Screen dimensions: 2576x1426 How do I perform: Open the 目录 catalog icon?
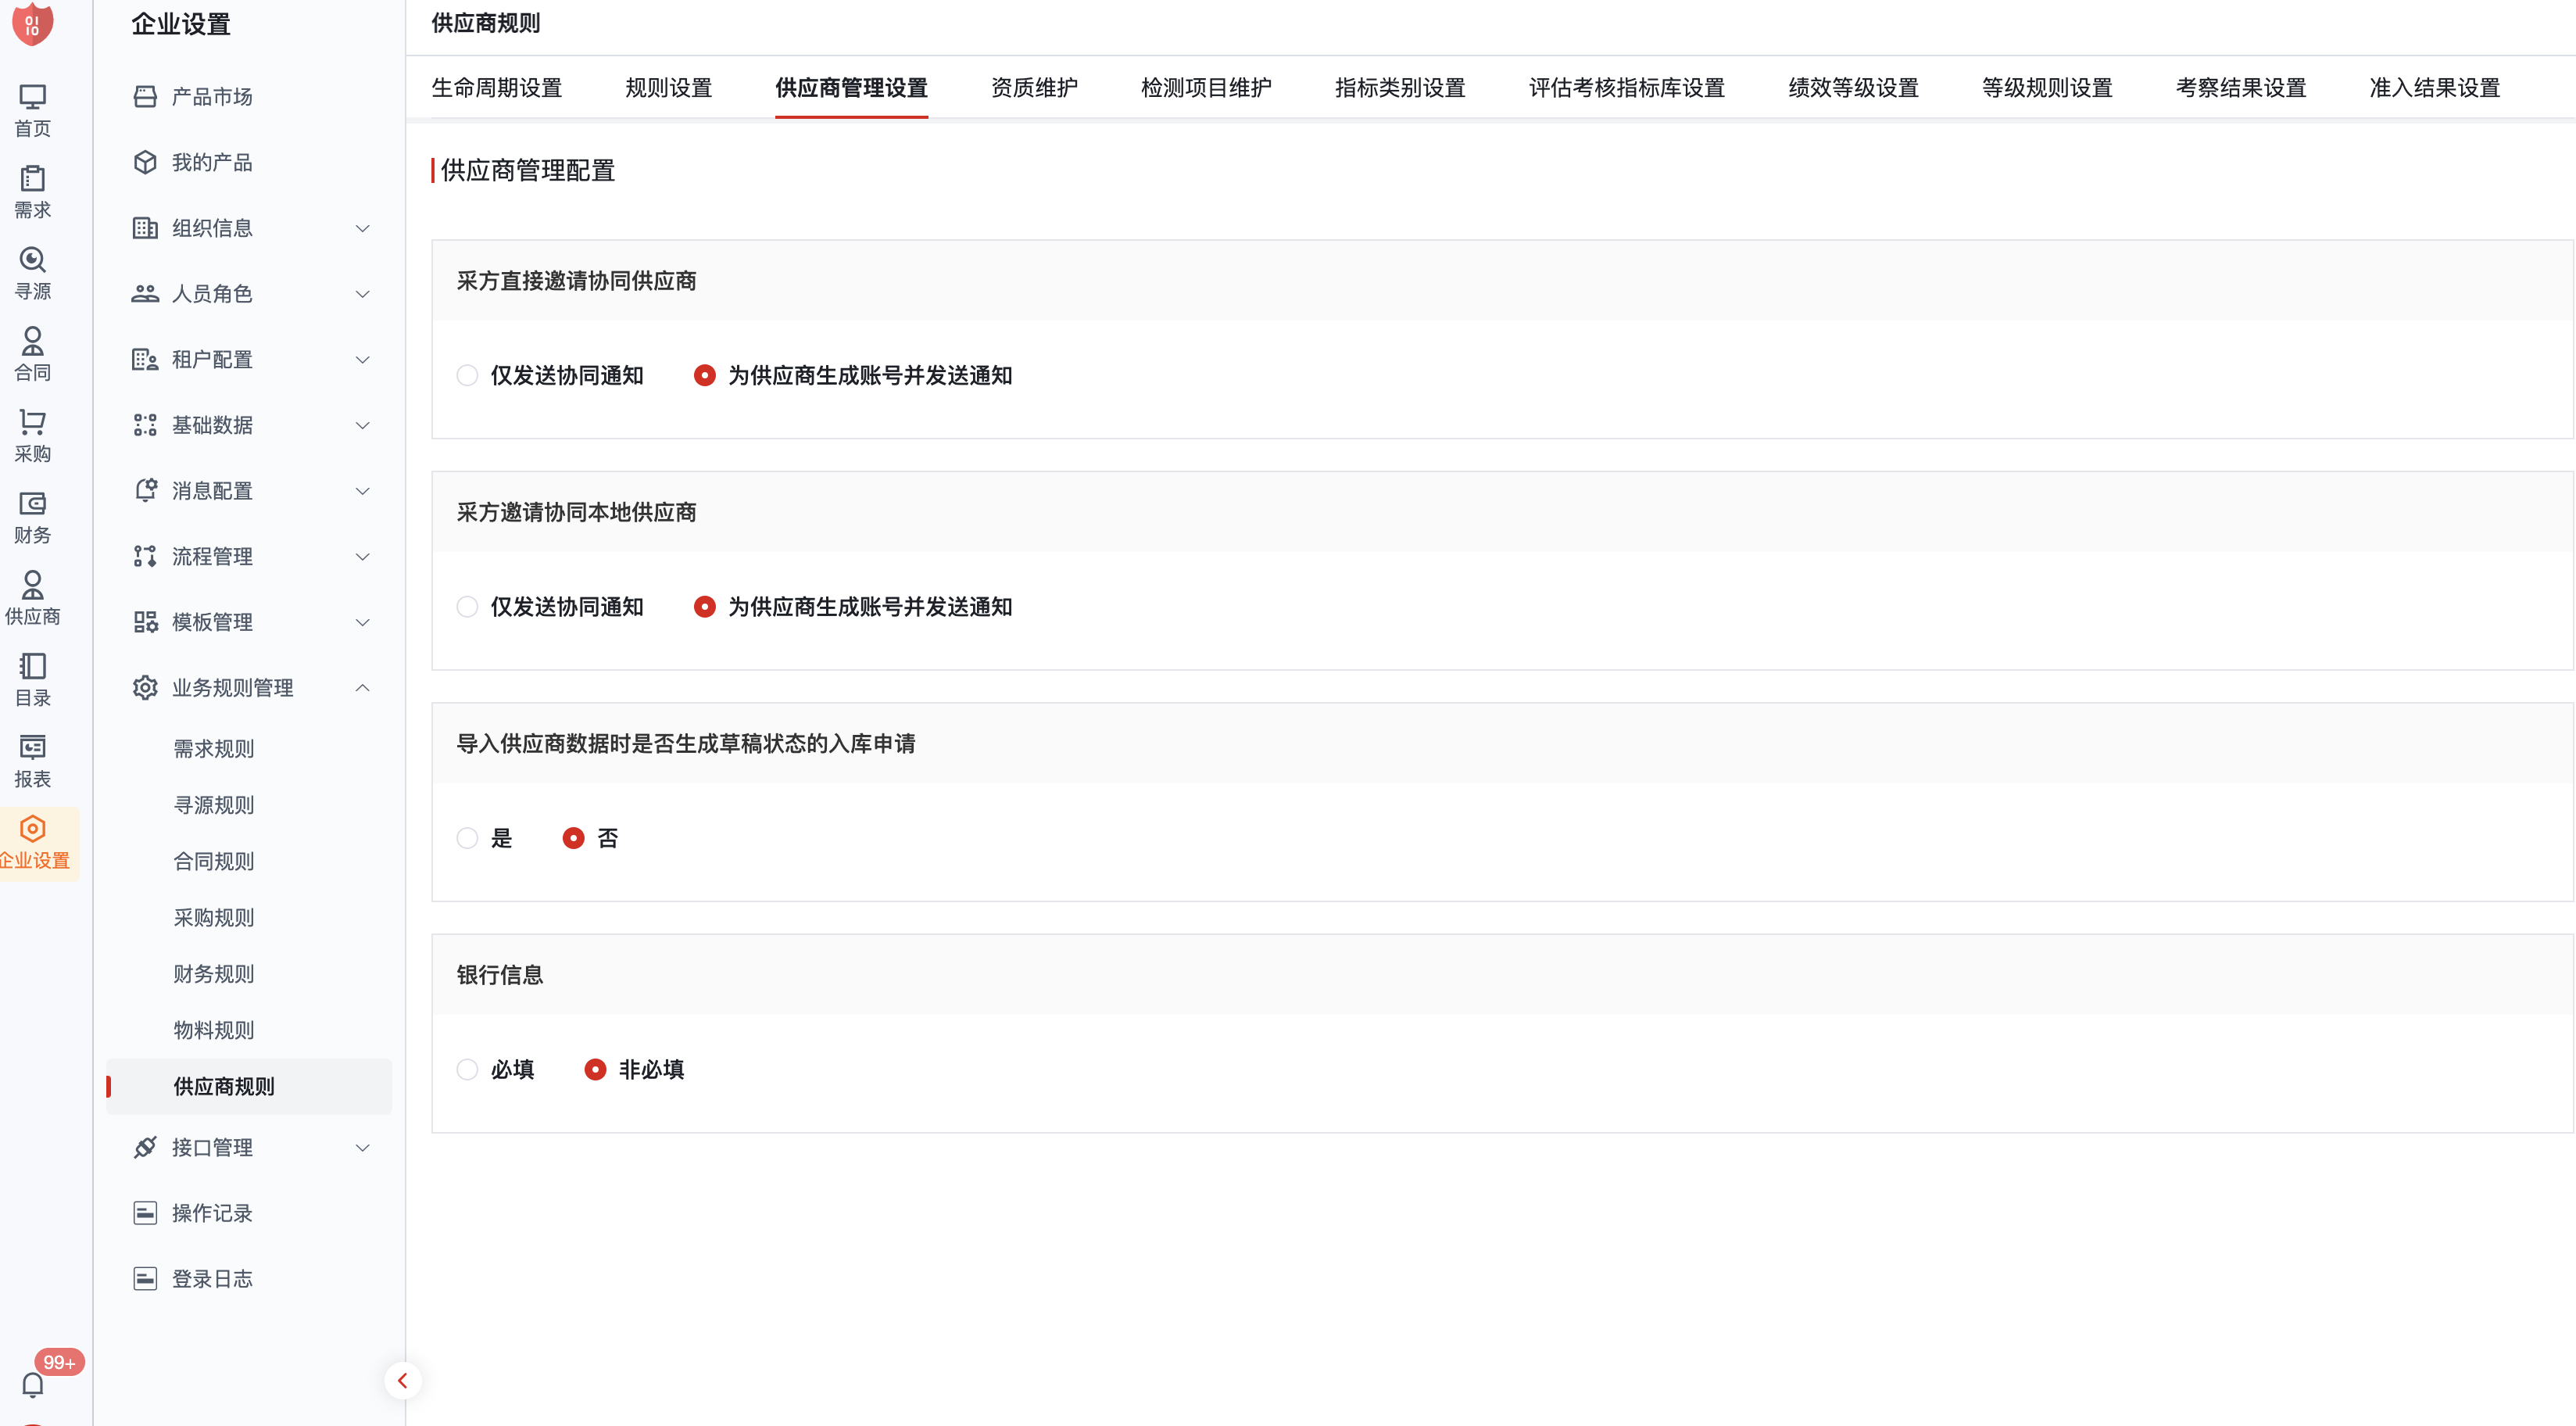(32, 666)
